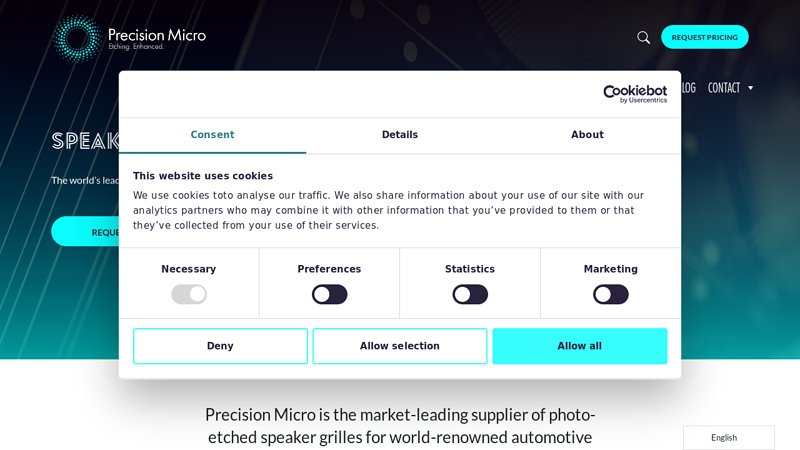Turn on the Statistics cookies switch
This screenshot has width=800, height=450.
click(x=470, y=294)
